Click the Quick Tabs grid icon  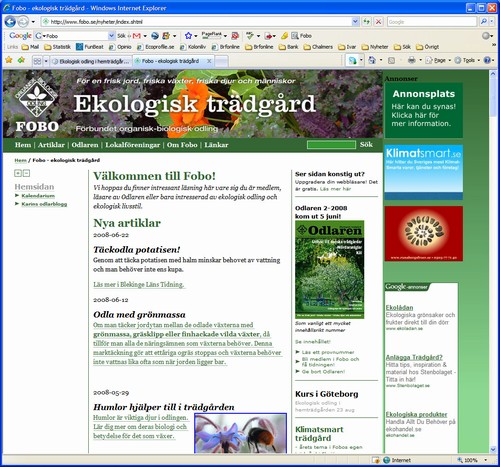37,61
